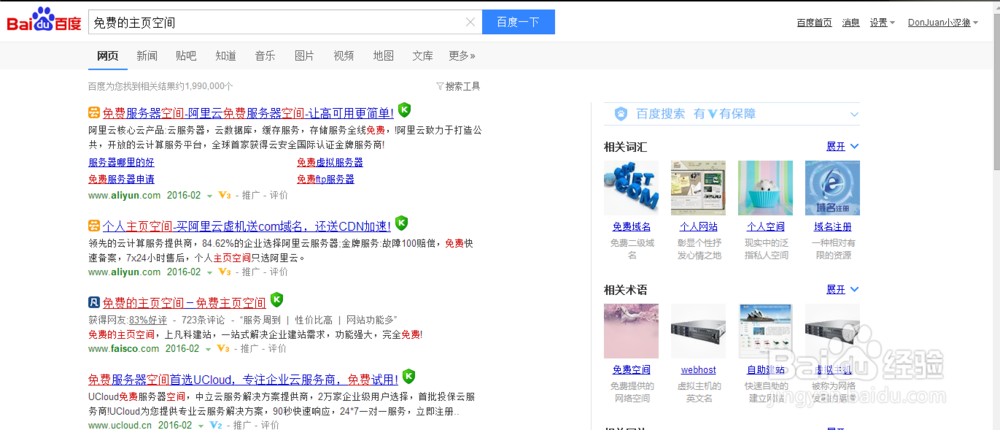Open the Baidu logo homepage

(44, 21)
